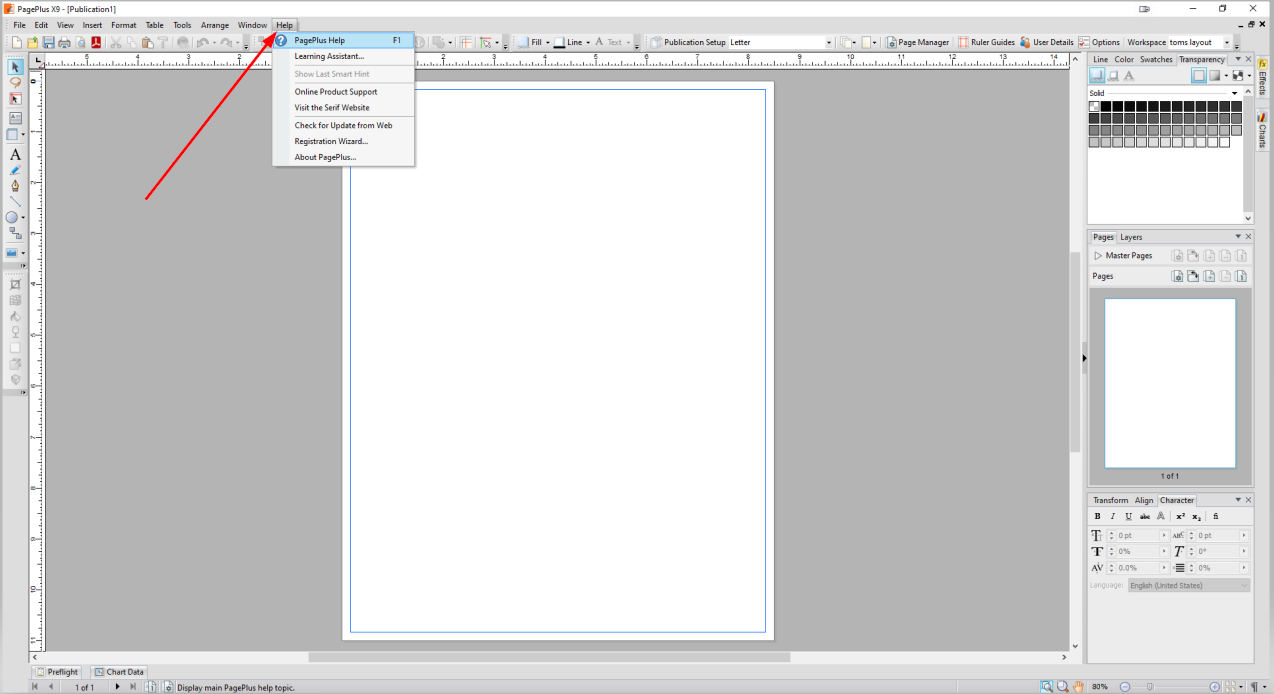Image resolution: width=1274 pixels, height=694 pixels.
Task: Select the Pen tool
Action: (x=15, y=186)
